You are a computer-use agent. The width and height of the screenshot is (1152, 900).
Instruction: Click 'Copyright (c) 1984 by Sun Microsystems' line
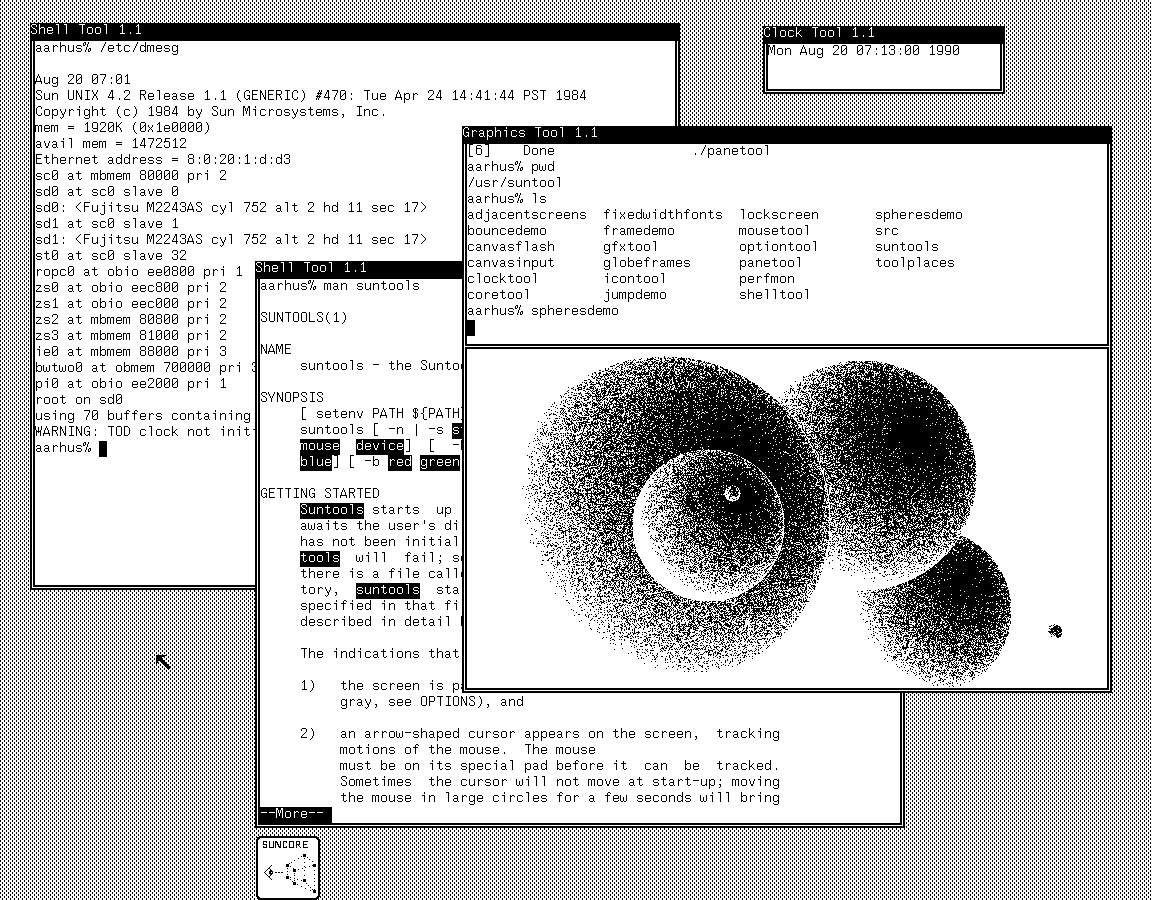[211, 112]
